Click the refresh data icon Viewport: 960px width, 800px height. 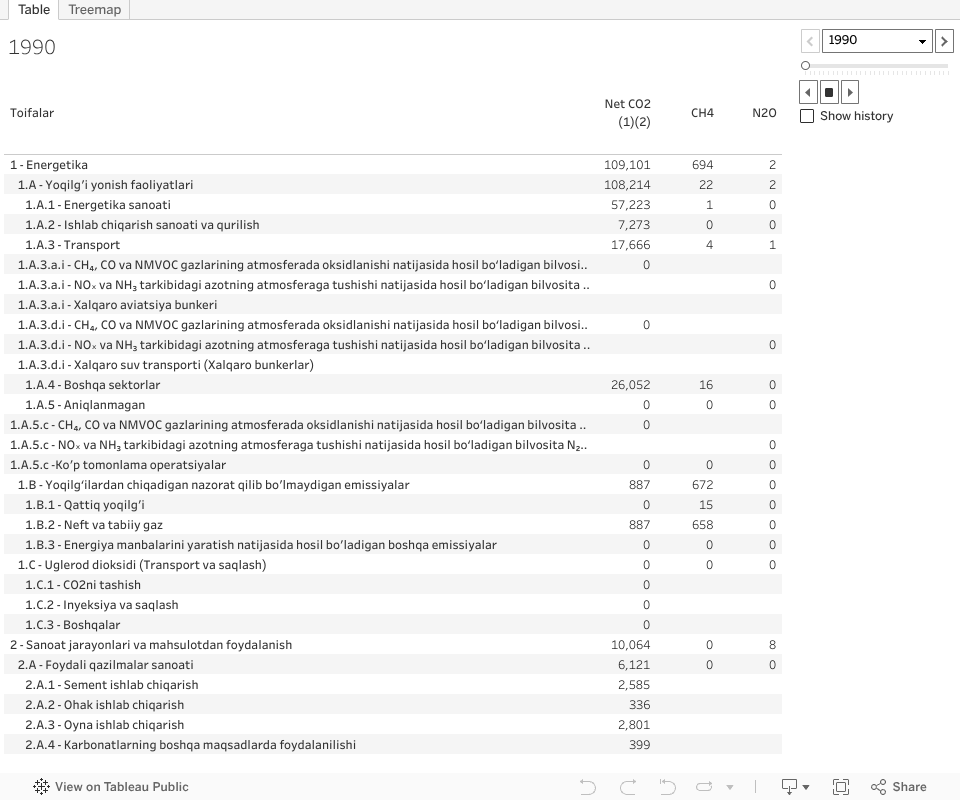pos(704,787)
